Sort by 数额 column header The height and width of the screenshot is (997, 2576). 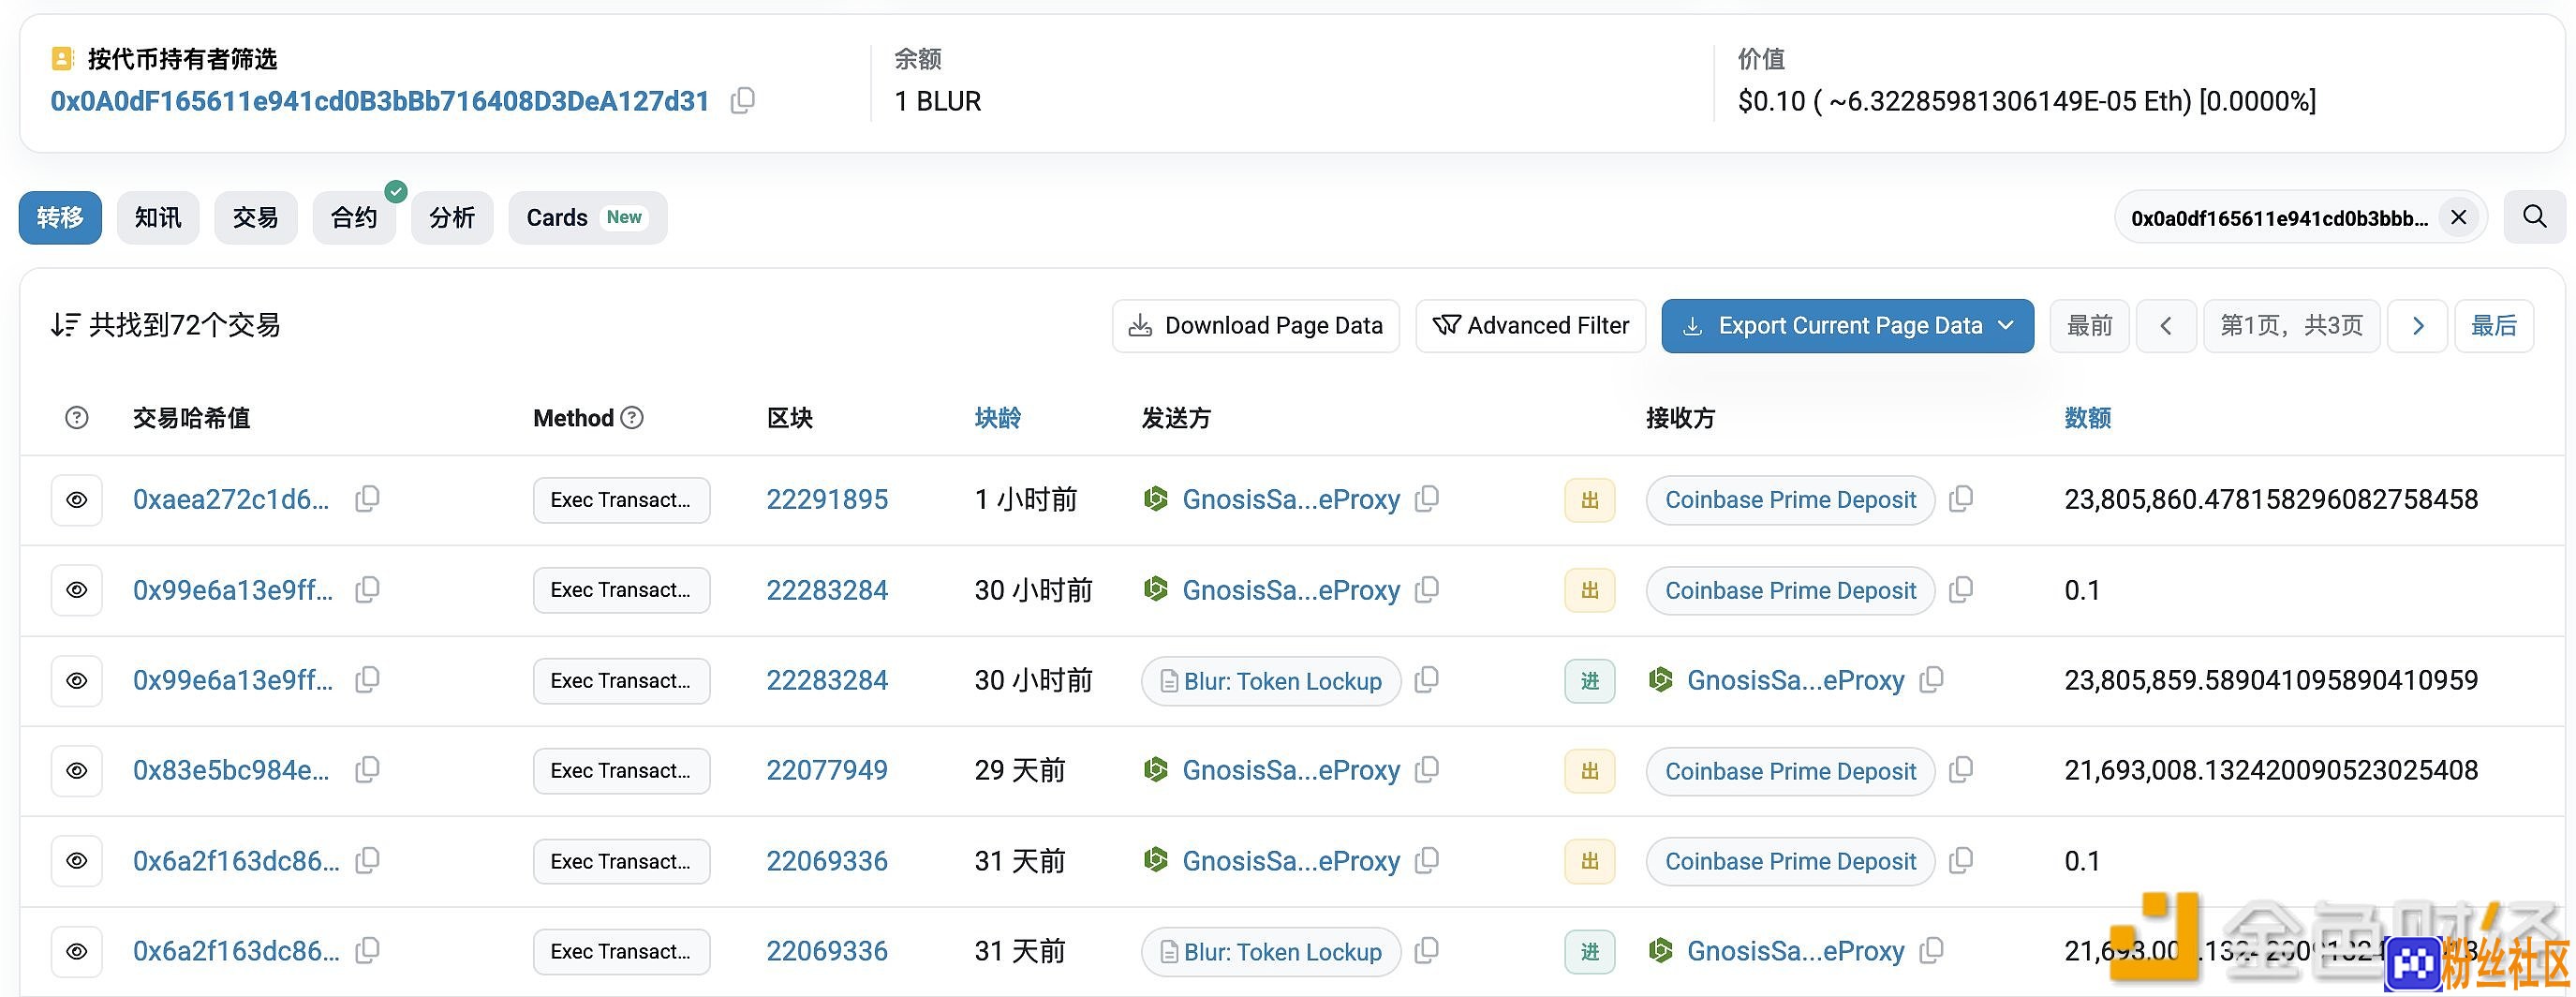pyautogui.click(x=2088, y=418)
